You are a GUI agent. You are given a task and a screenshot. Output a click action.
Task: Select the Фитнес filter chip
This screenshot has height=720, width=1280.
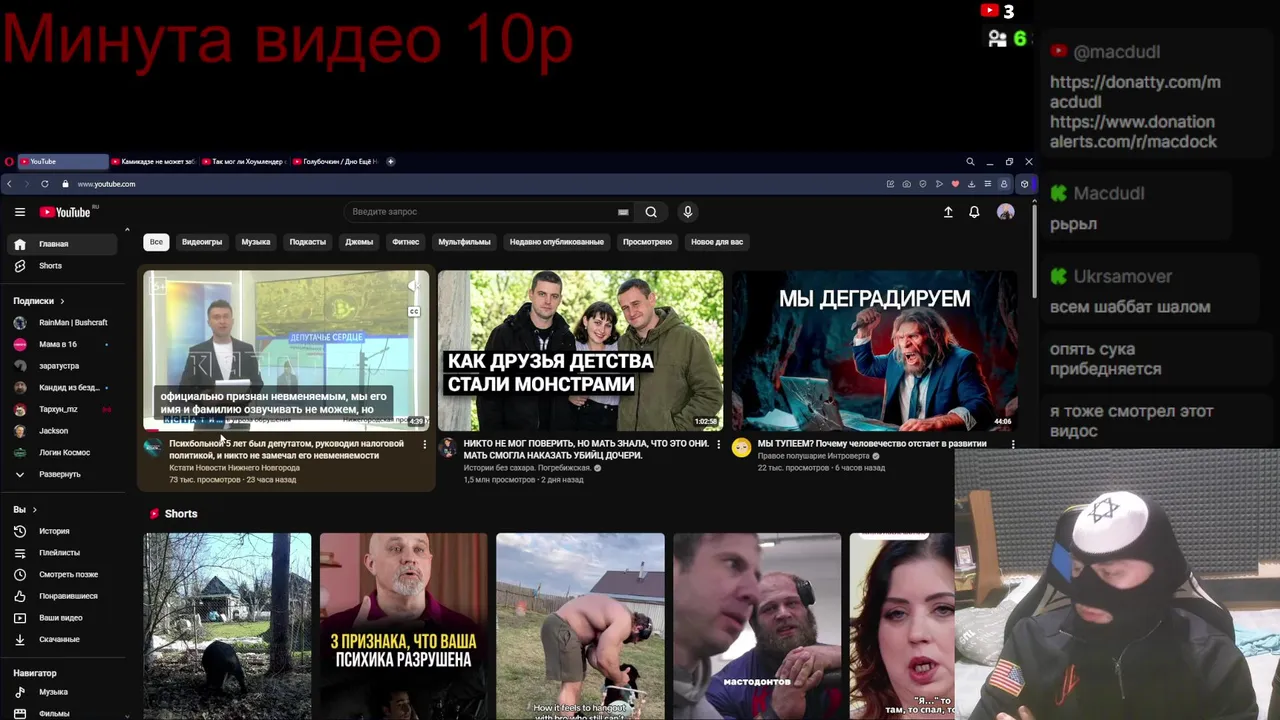pos(406,242)
